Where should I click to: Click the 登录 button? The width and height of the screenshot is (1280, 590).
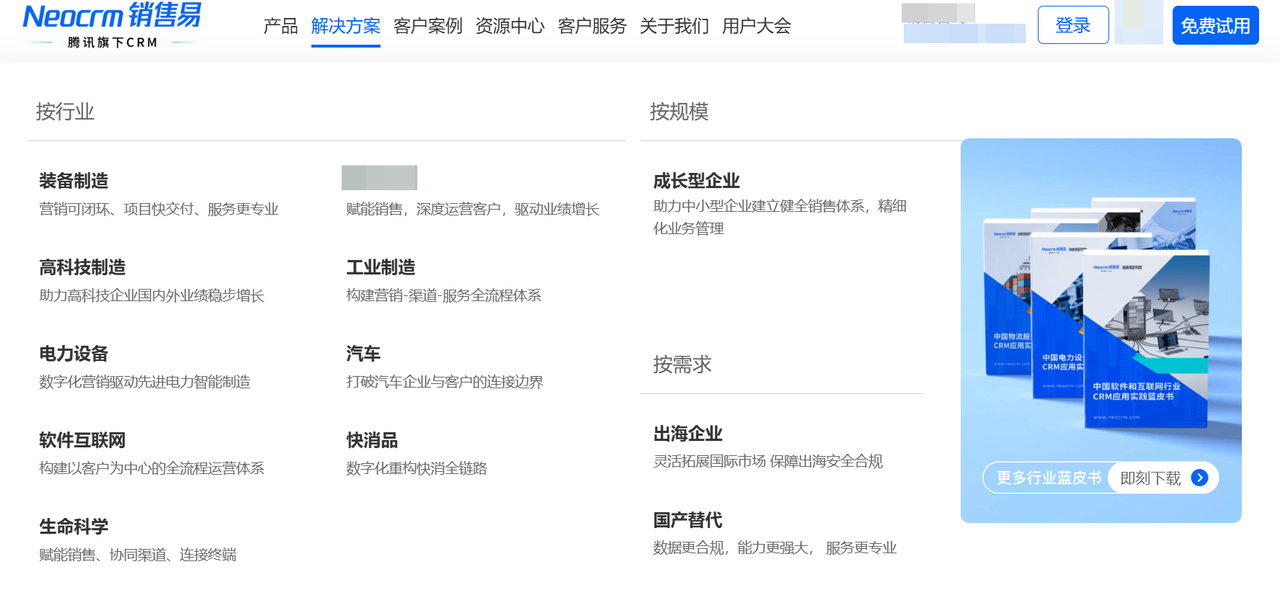pos(1073,25)
